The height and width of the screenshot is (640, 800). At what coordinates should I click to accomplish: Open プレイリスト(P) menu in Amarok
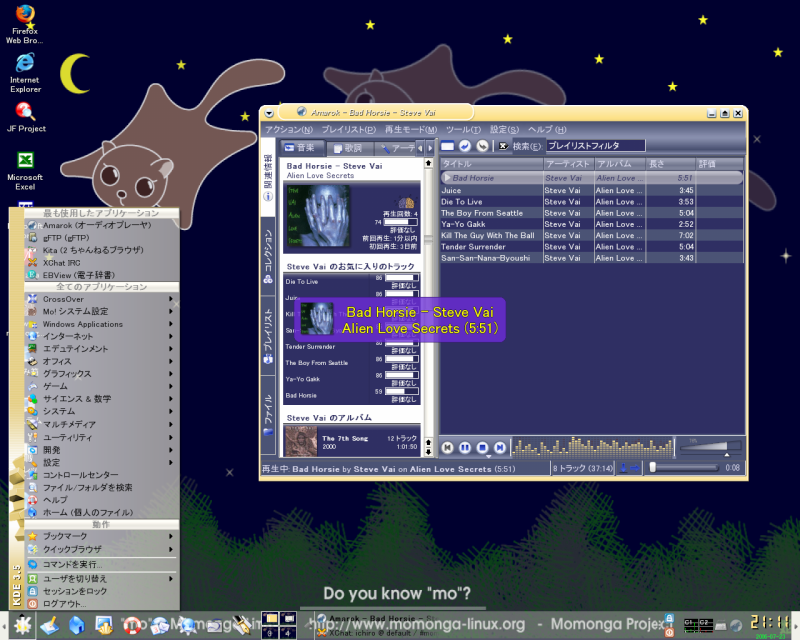click(x=348, y=130)
